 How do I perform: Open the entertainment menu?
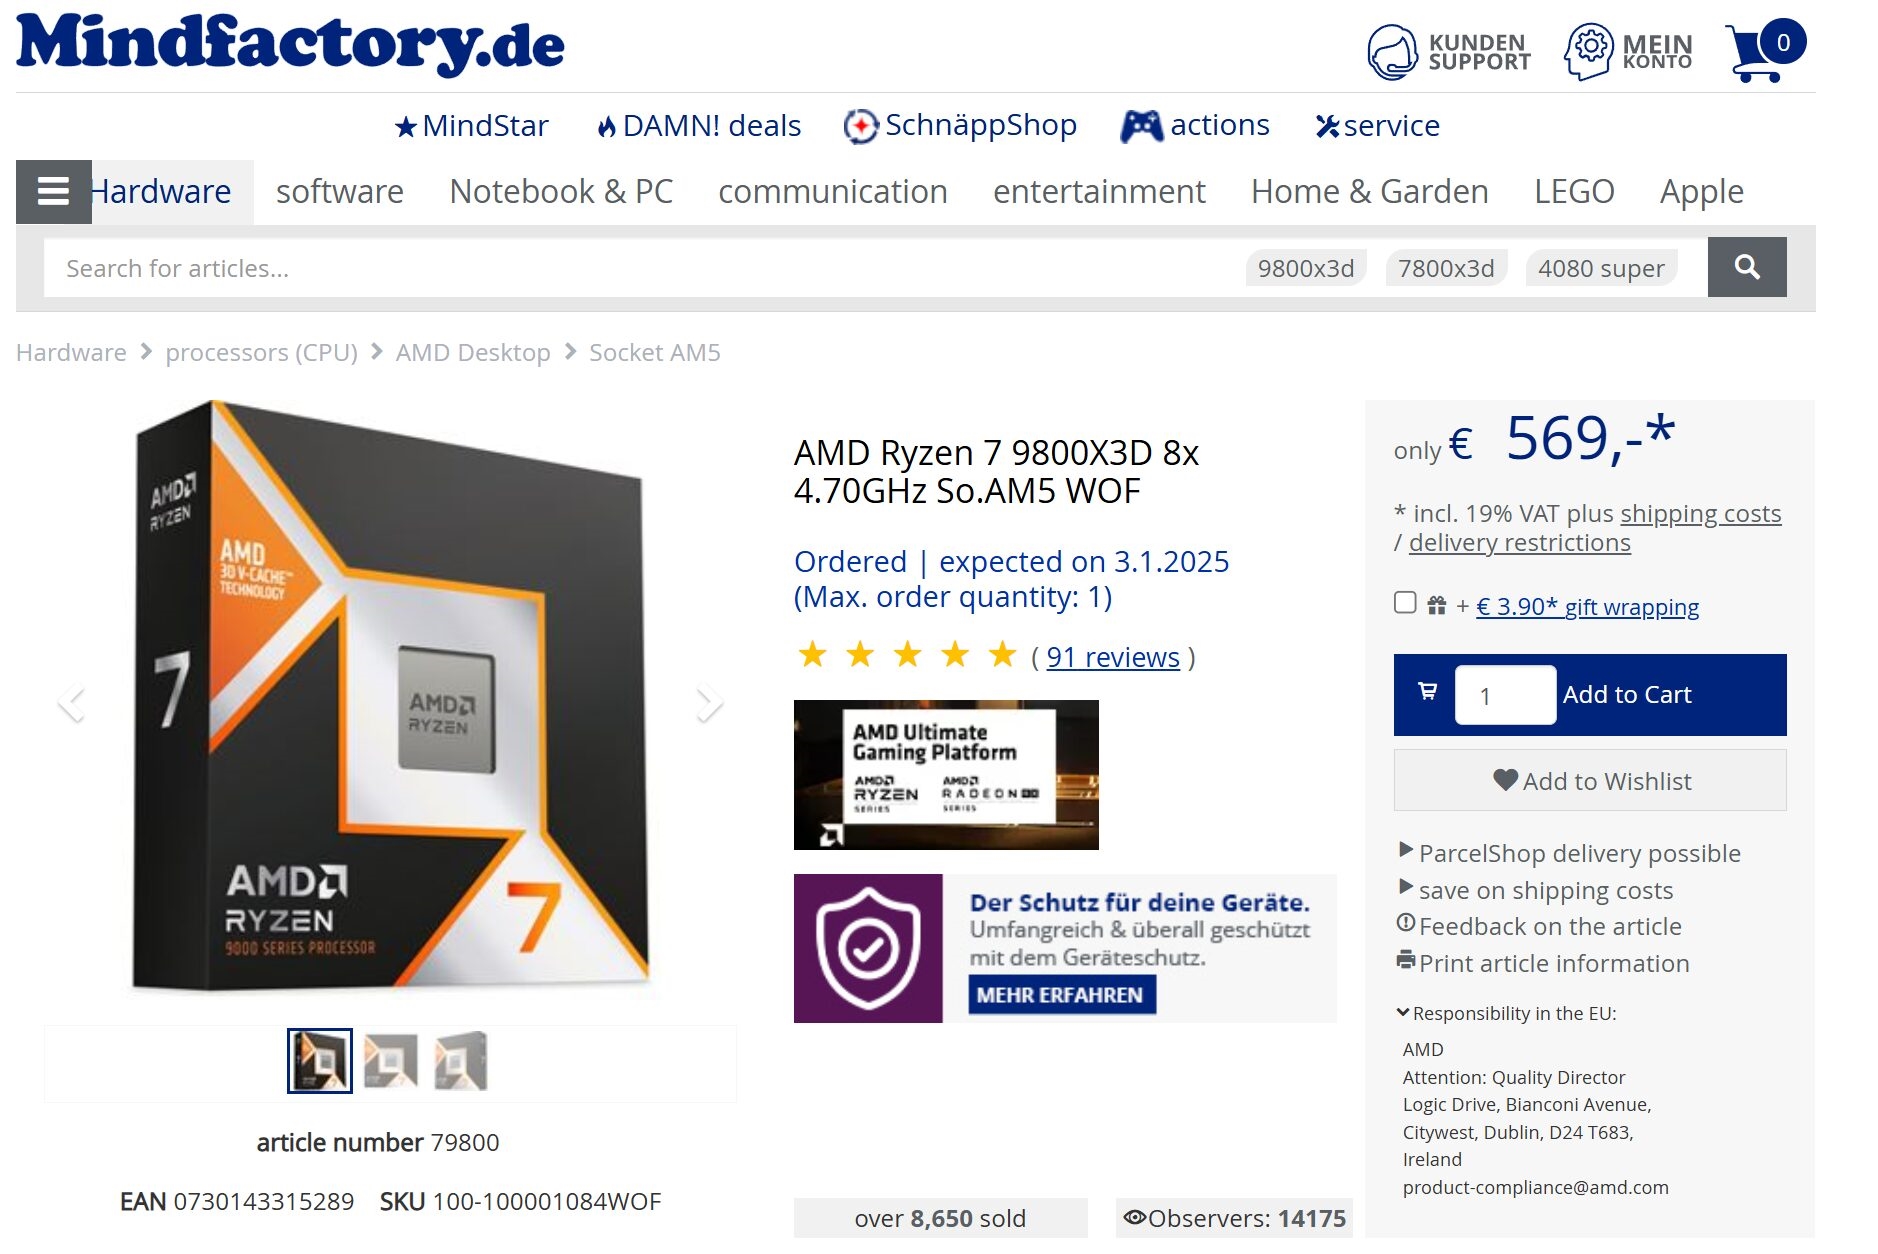pos(1099,191)
